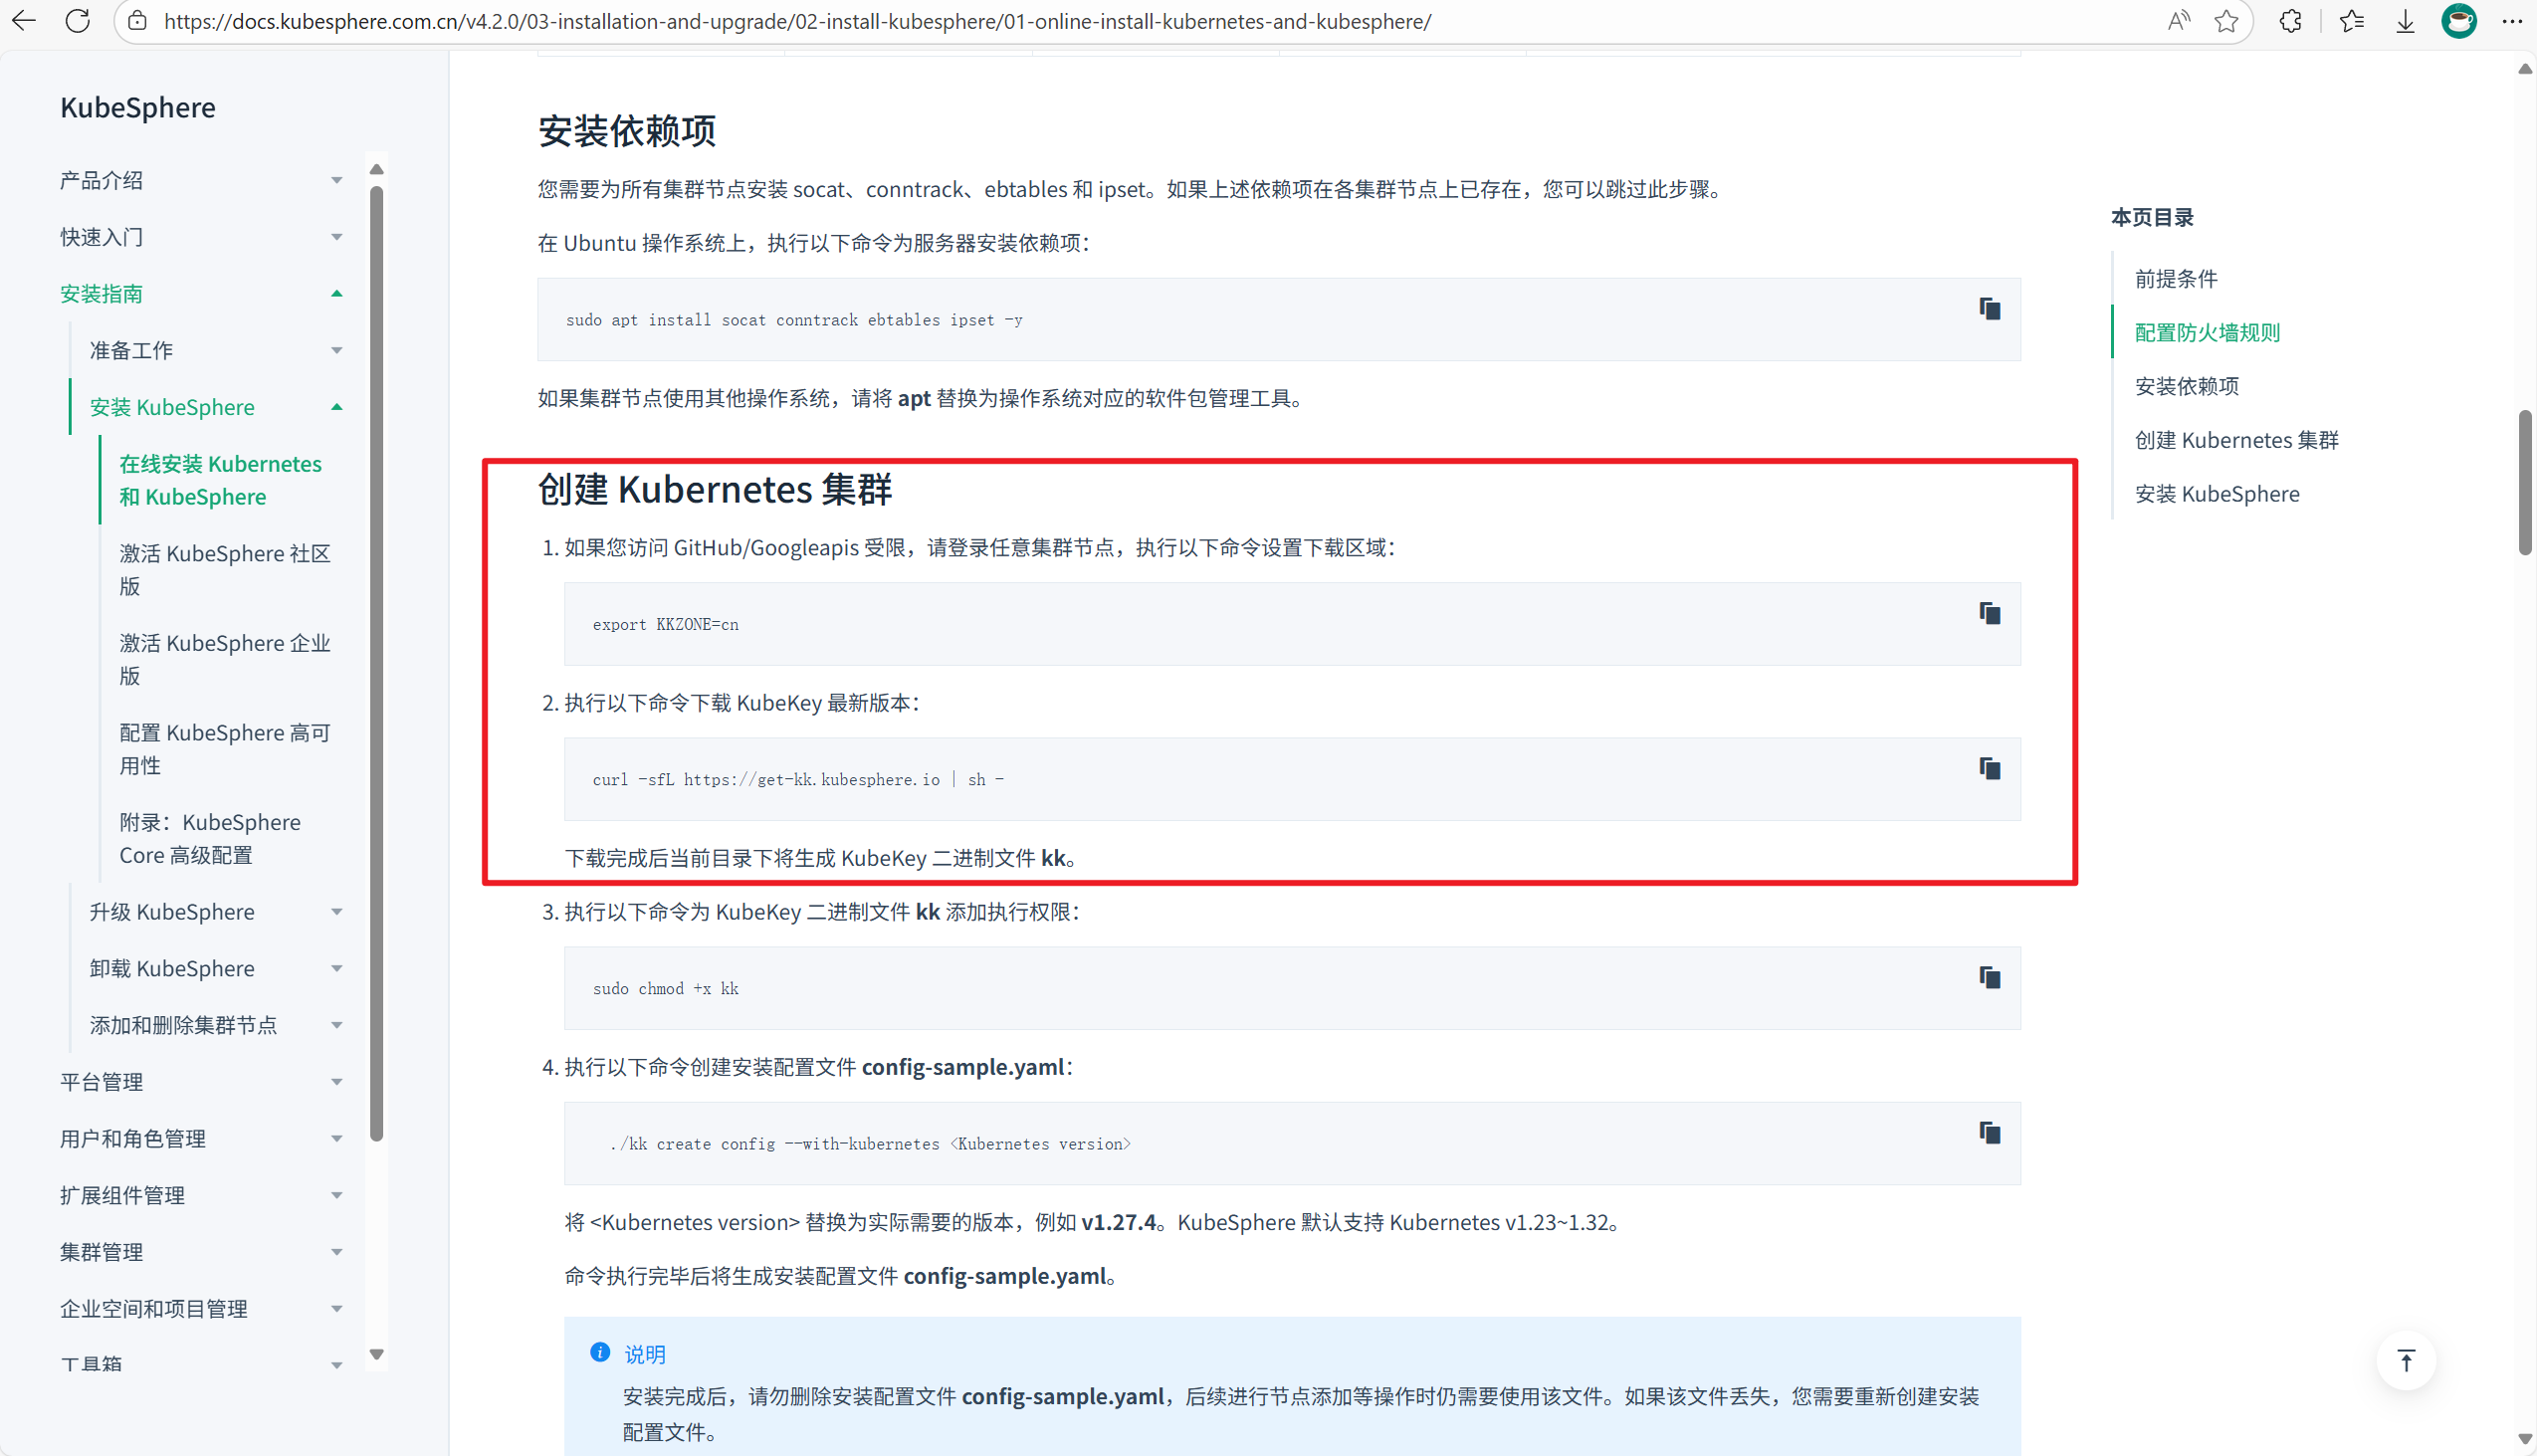Click the back-to-top arrow button

tap(2405, 1360)
